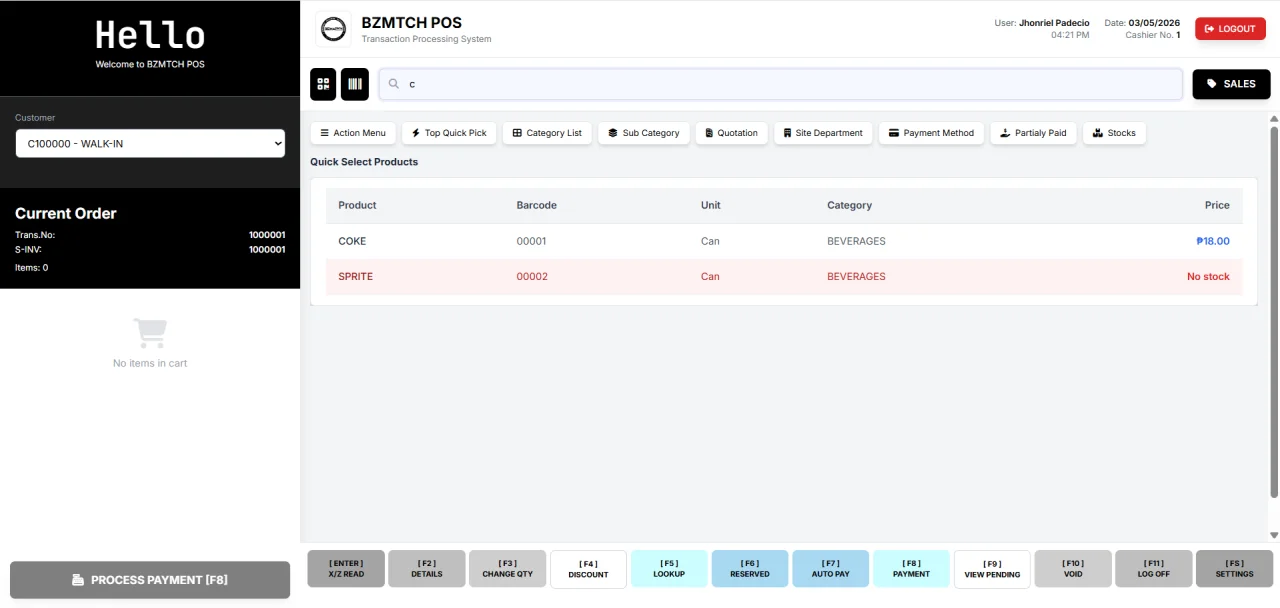Activate the barcode scanner icon

[x=355, y=84]
